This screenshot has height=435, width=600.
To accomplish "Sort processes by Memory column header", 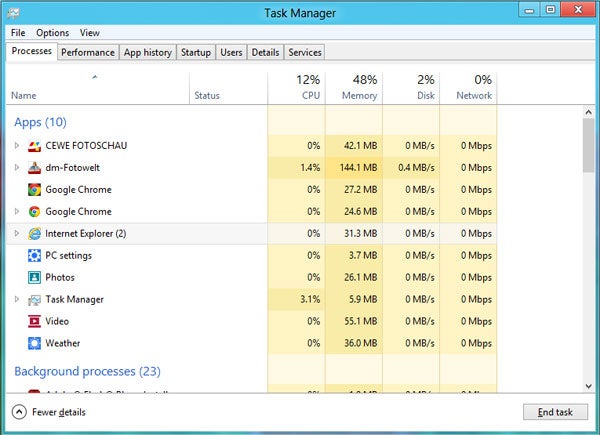I will [x=354, y=88].
